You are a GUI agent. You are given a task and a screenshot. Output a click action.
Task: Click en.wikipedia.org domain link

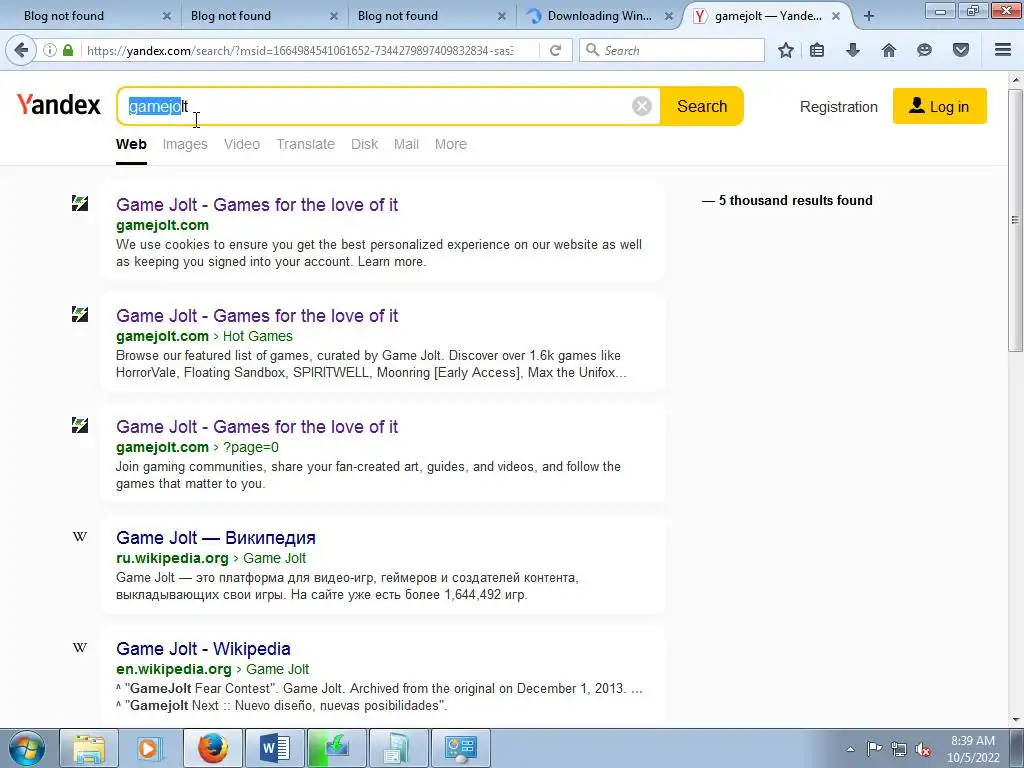(174, 669)
